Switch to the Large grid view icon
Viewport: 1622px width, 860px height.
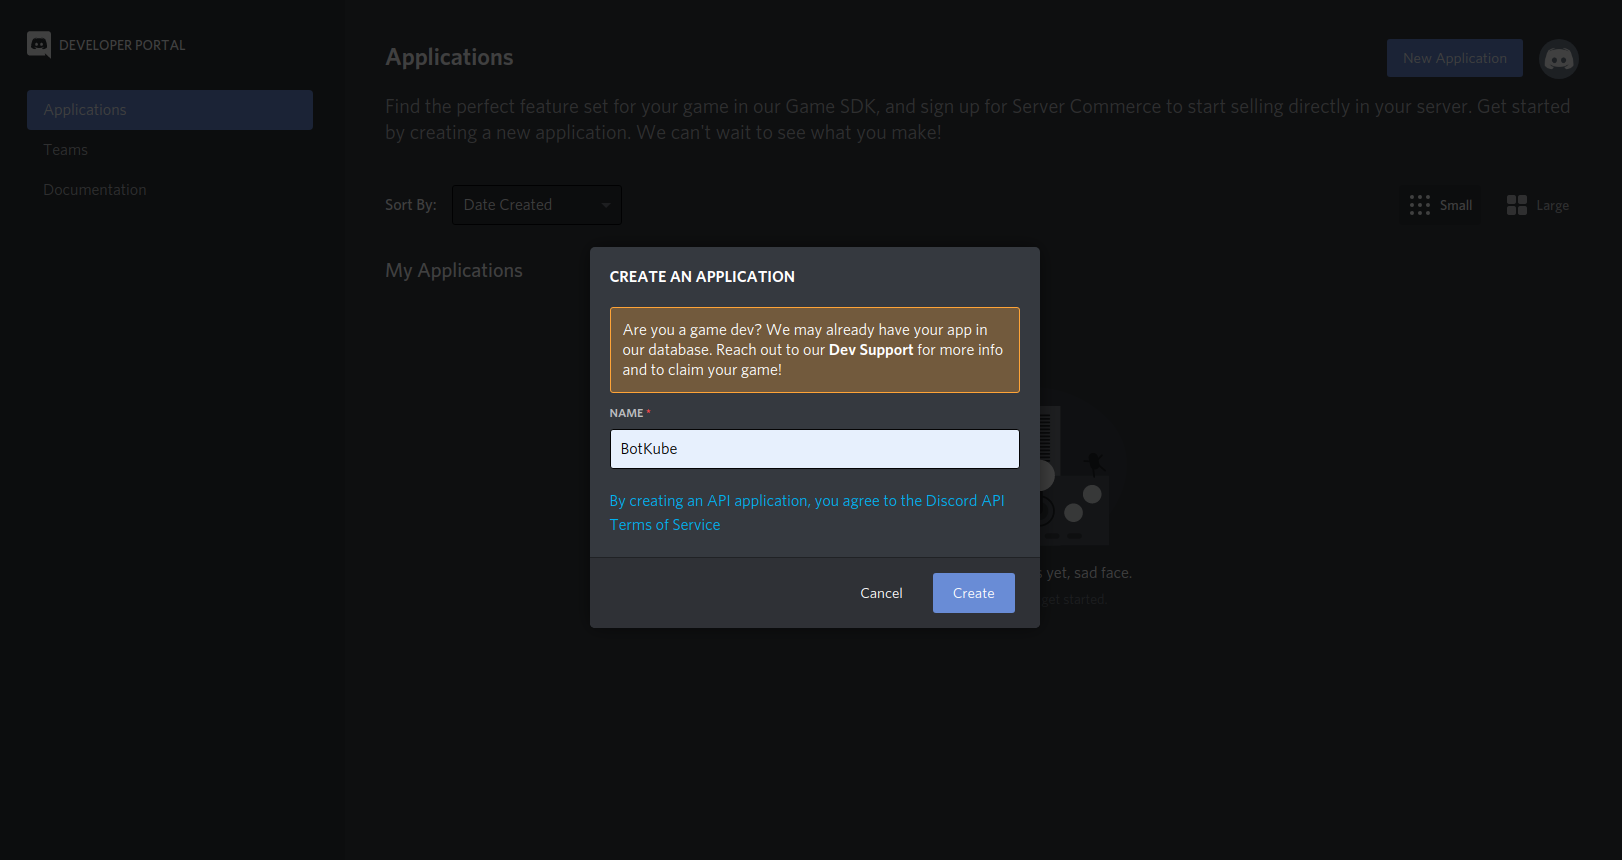click(1516, 205)
